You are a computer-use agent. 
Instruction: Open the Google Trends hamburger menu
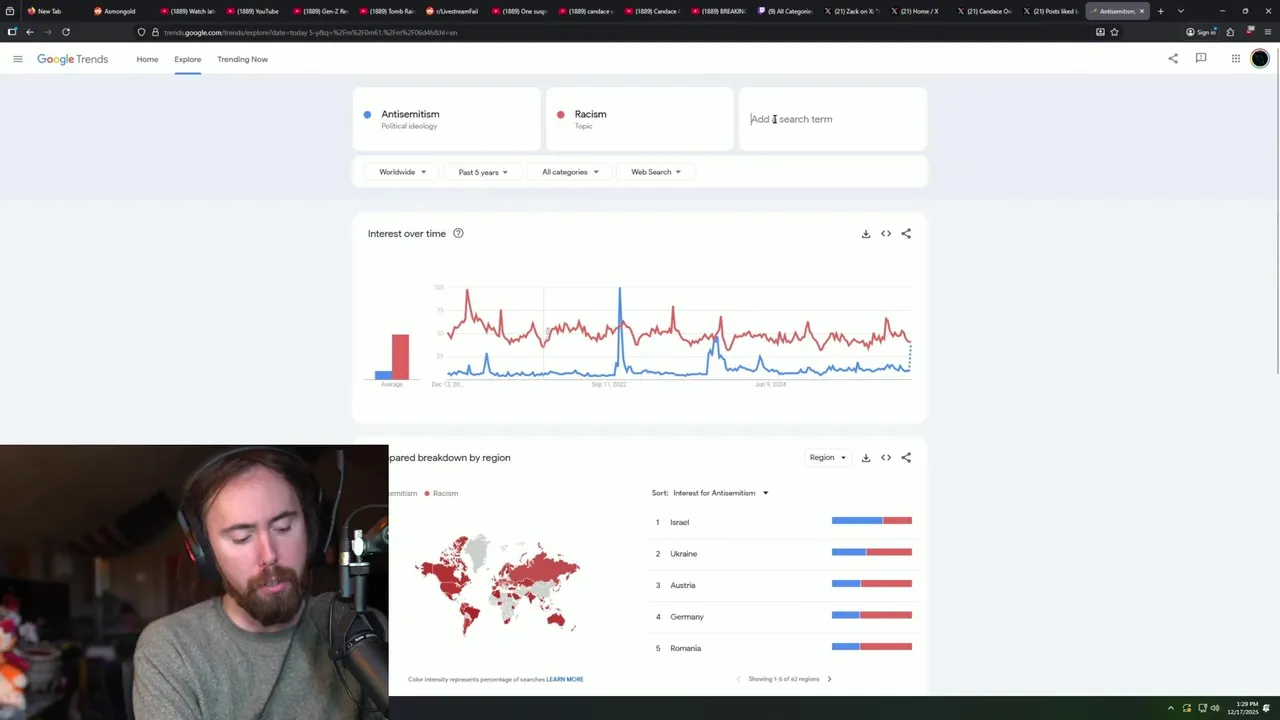(17, 59)
